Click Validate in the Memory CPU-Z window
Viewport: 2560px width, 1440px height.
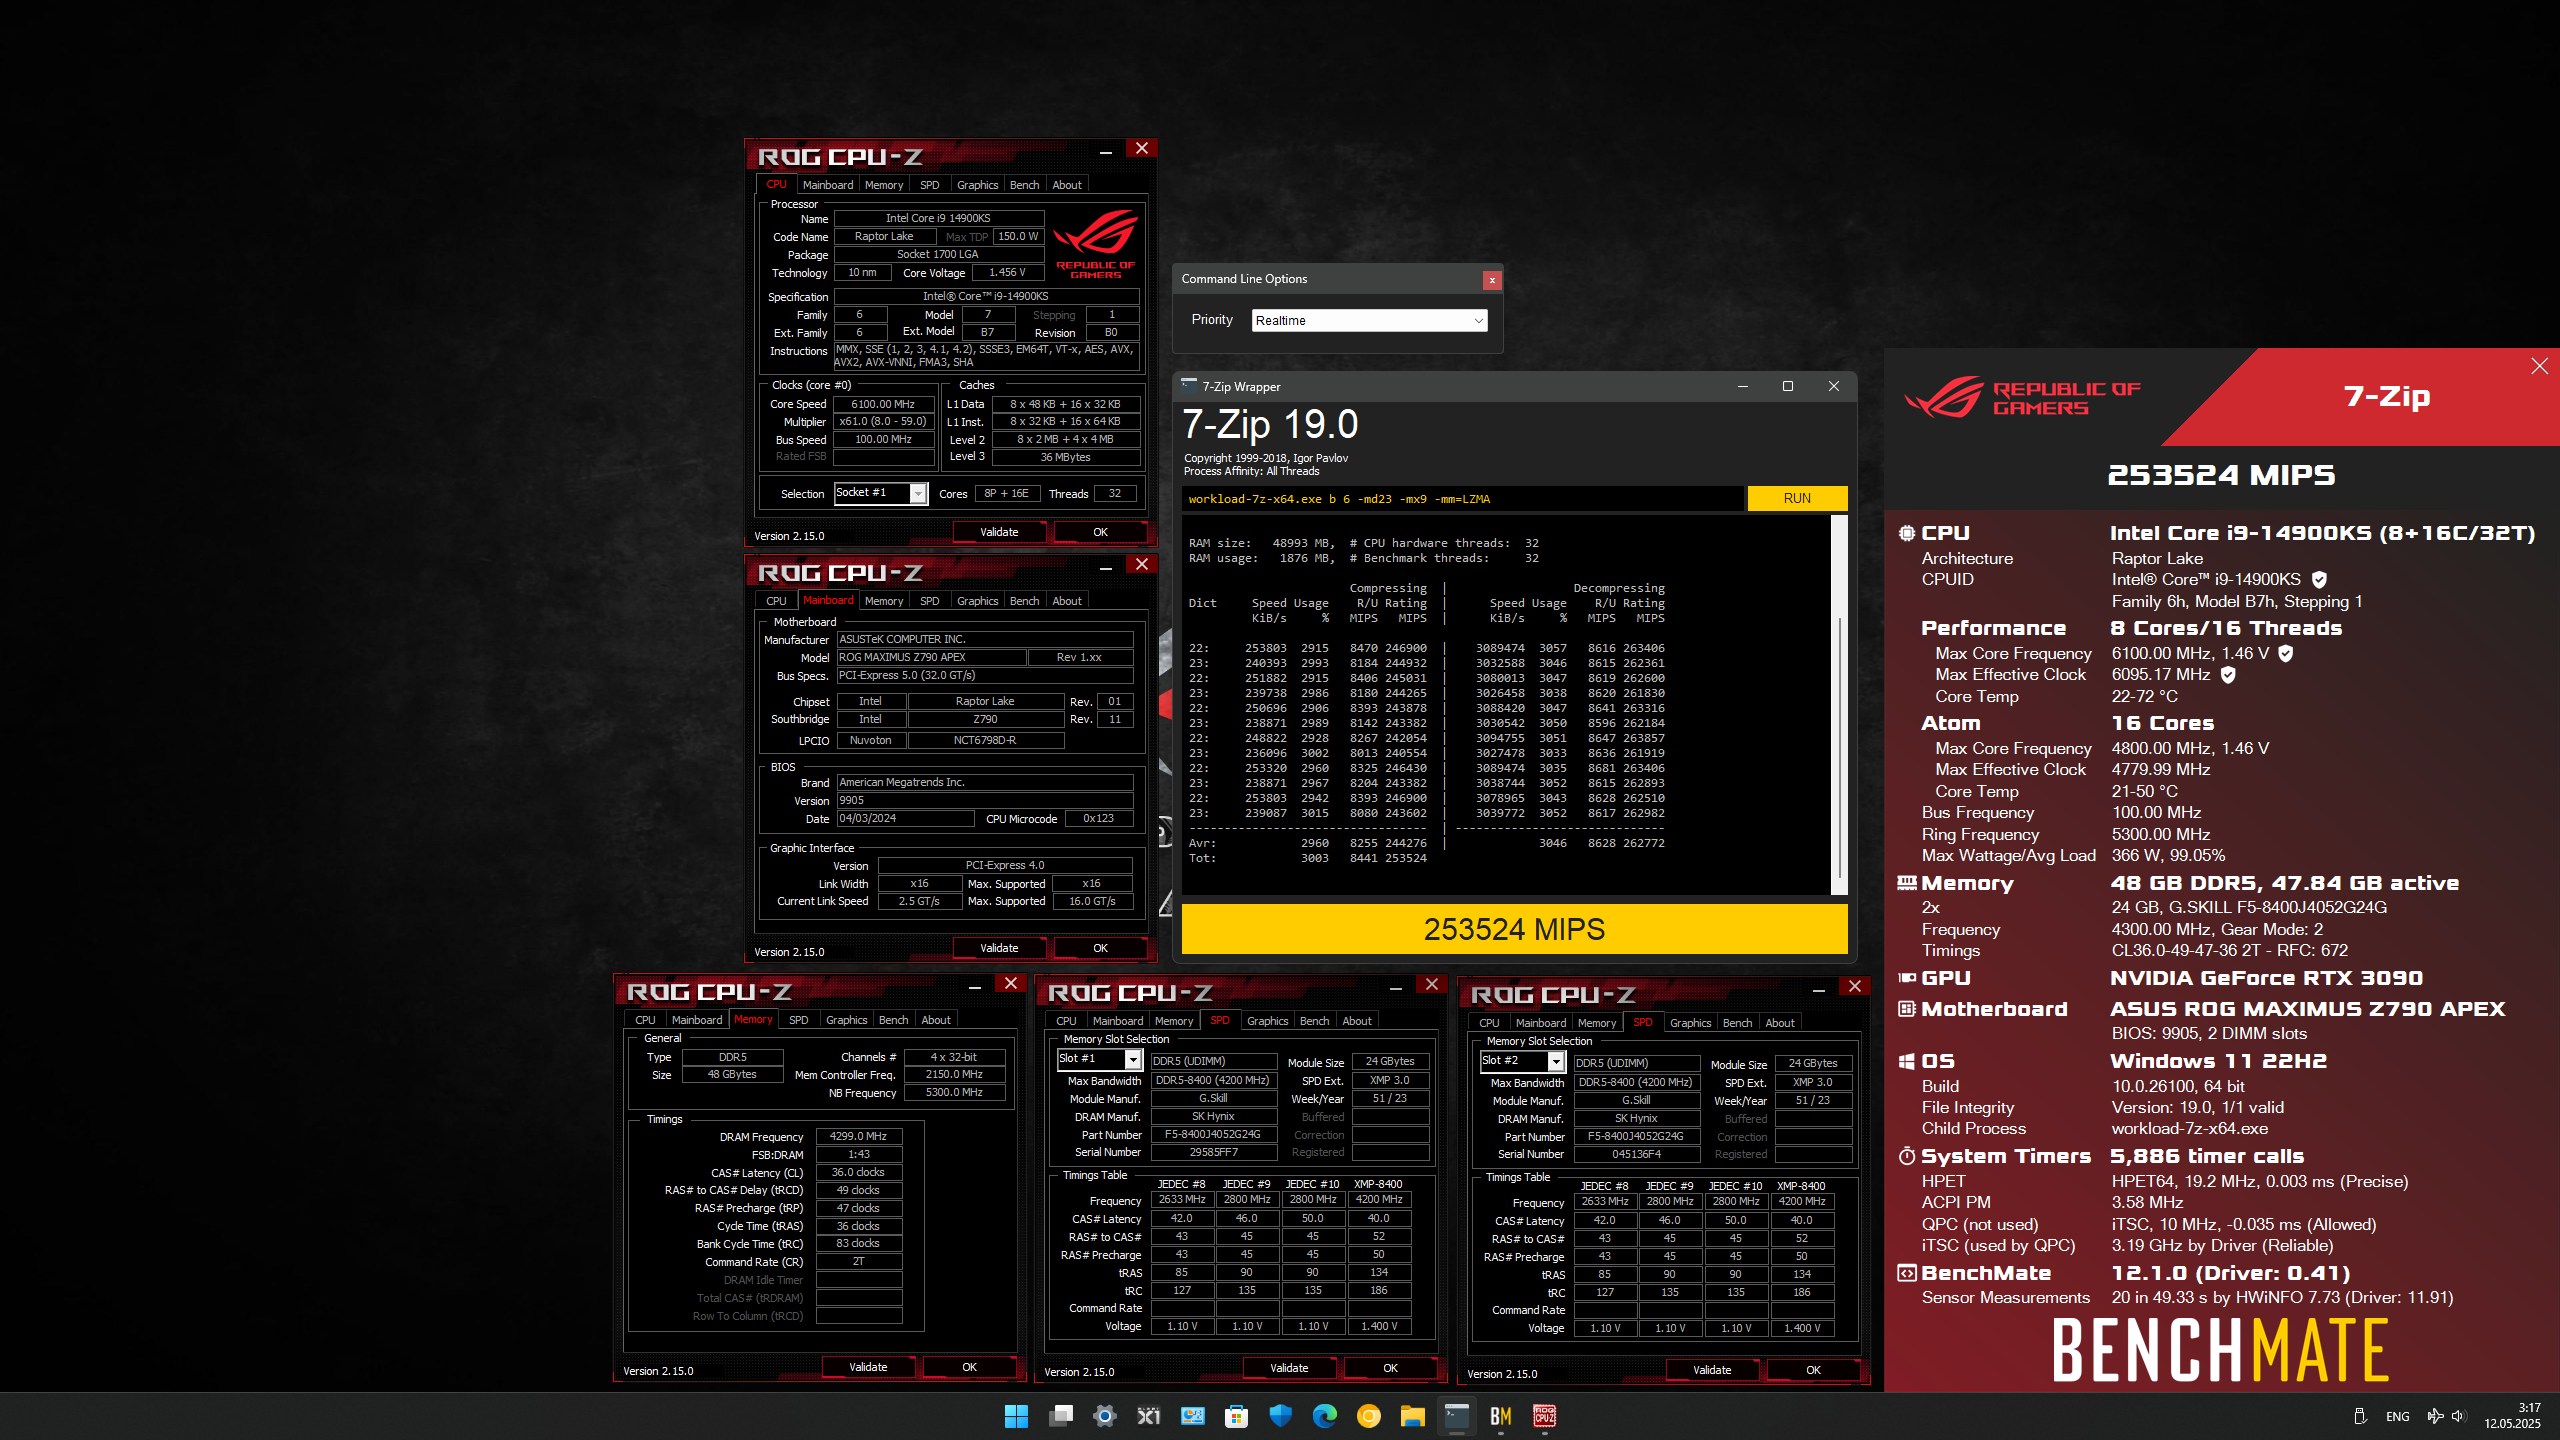(868, 1367)
